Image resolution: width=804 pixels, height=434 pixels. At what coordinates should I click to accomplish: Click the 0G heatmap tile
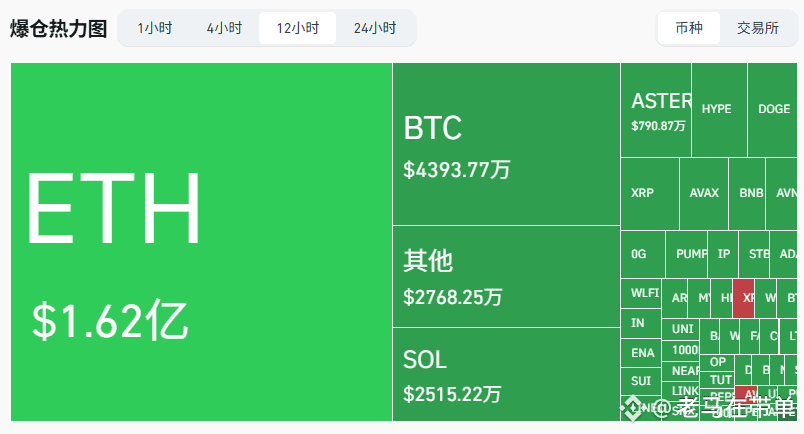pos(643,254)
